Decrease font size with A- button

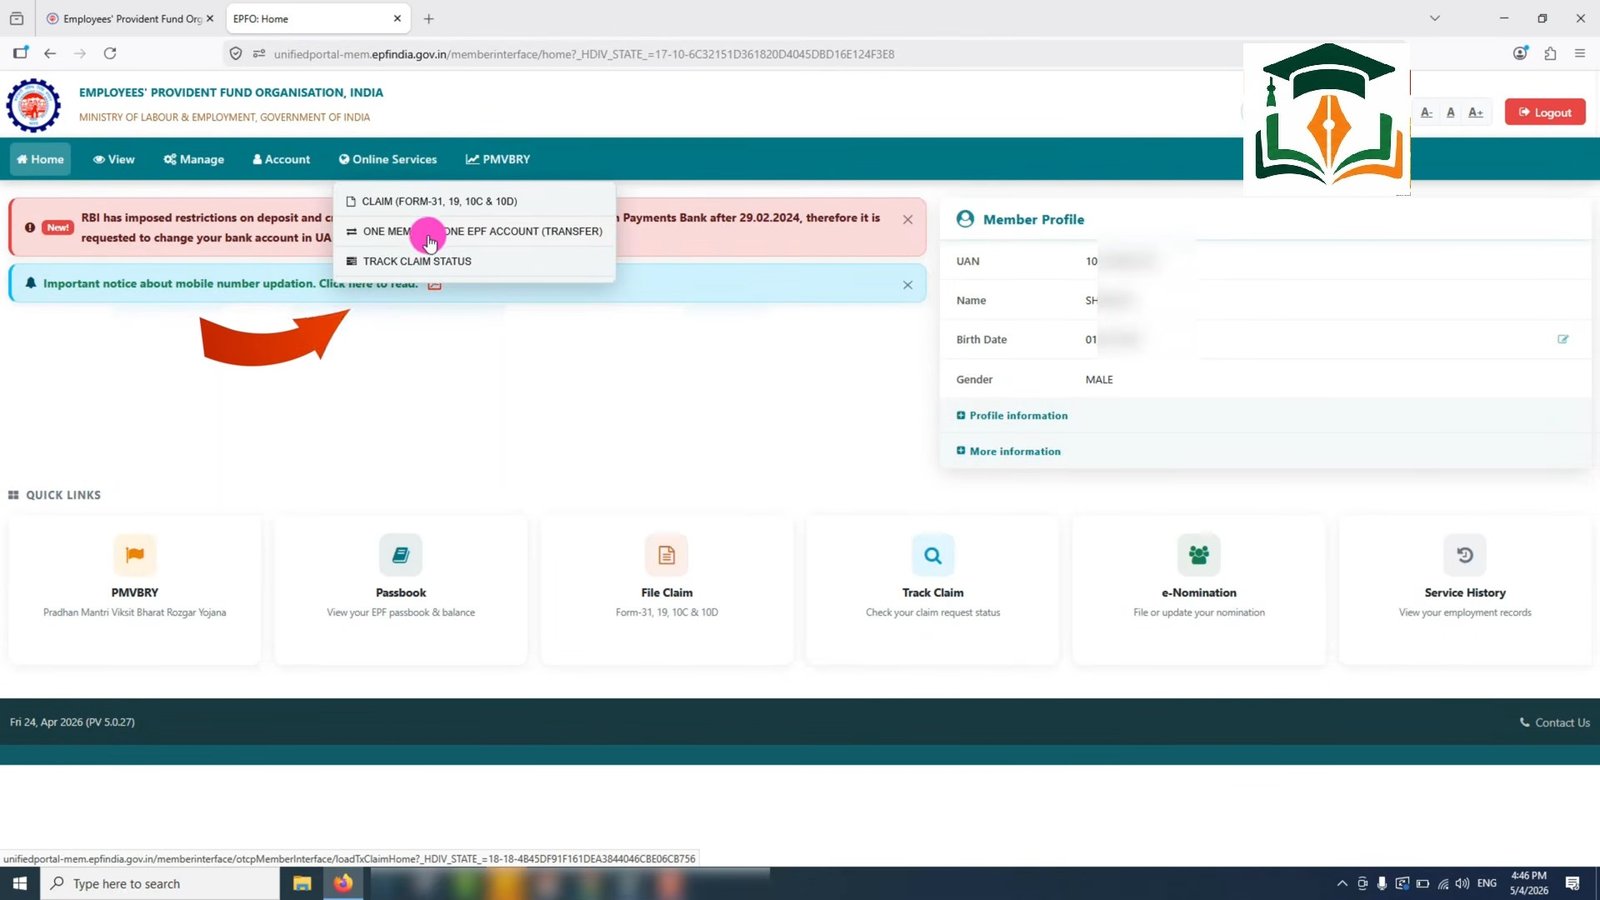[x=1426, y=113]
